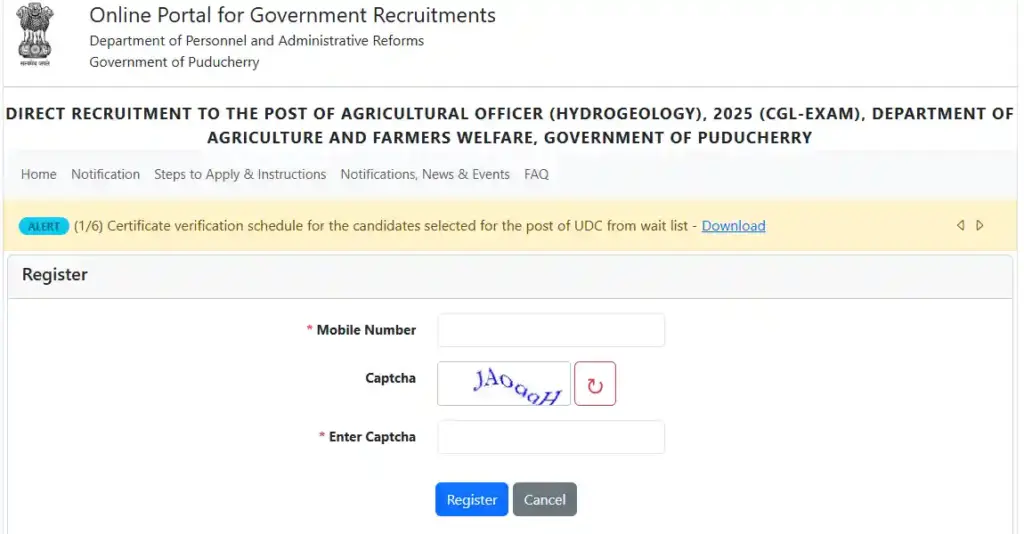Viewport: 1024px width, 534px height.
Task: Open the Home menu item
Action: pyautogui.click(x=39, y=174)
